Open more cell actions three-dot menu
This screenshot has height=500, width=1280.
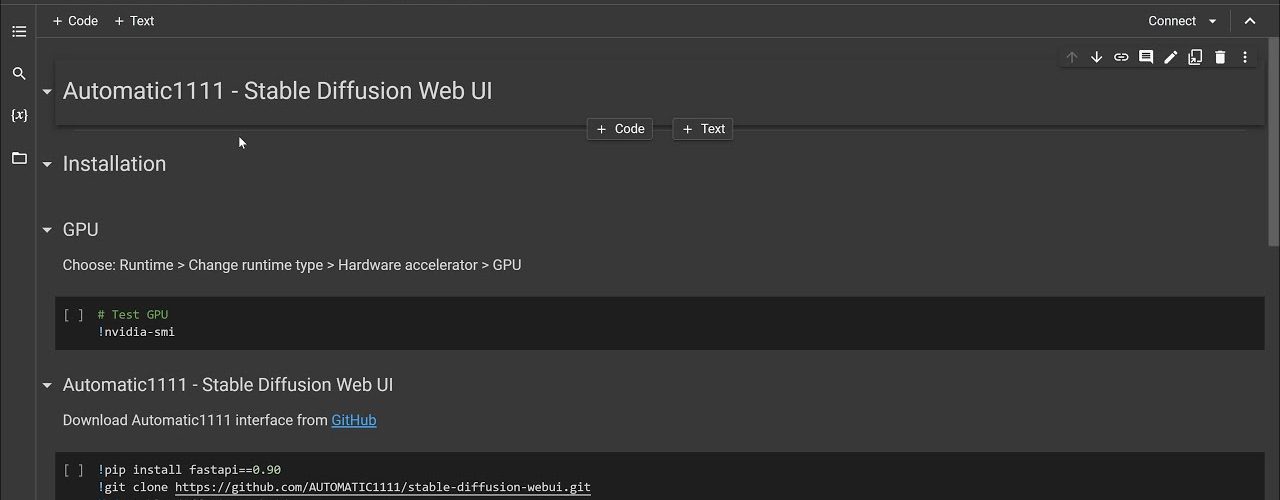coord(1245,57)
